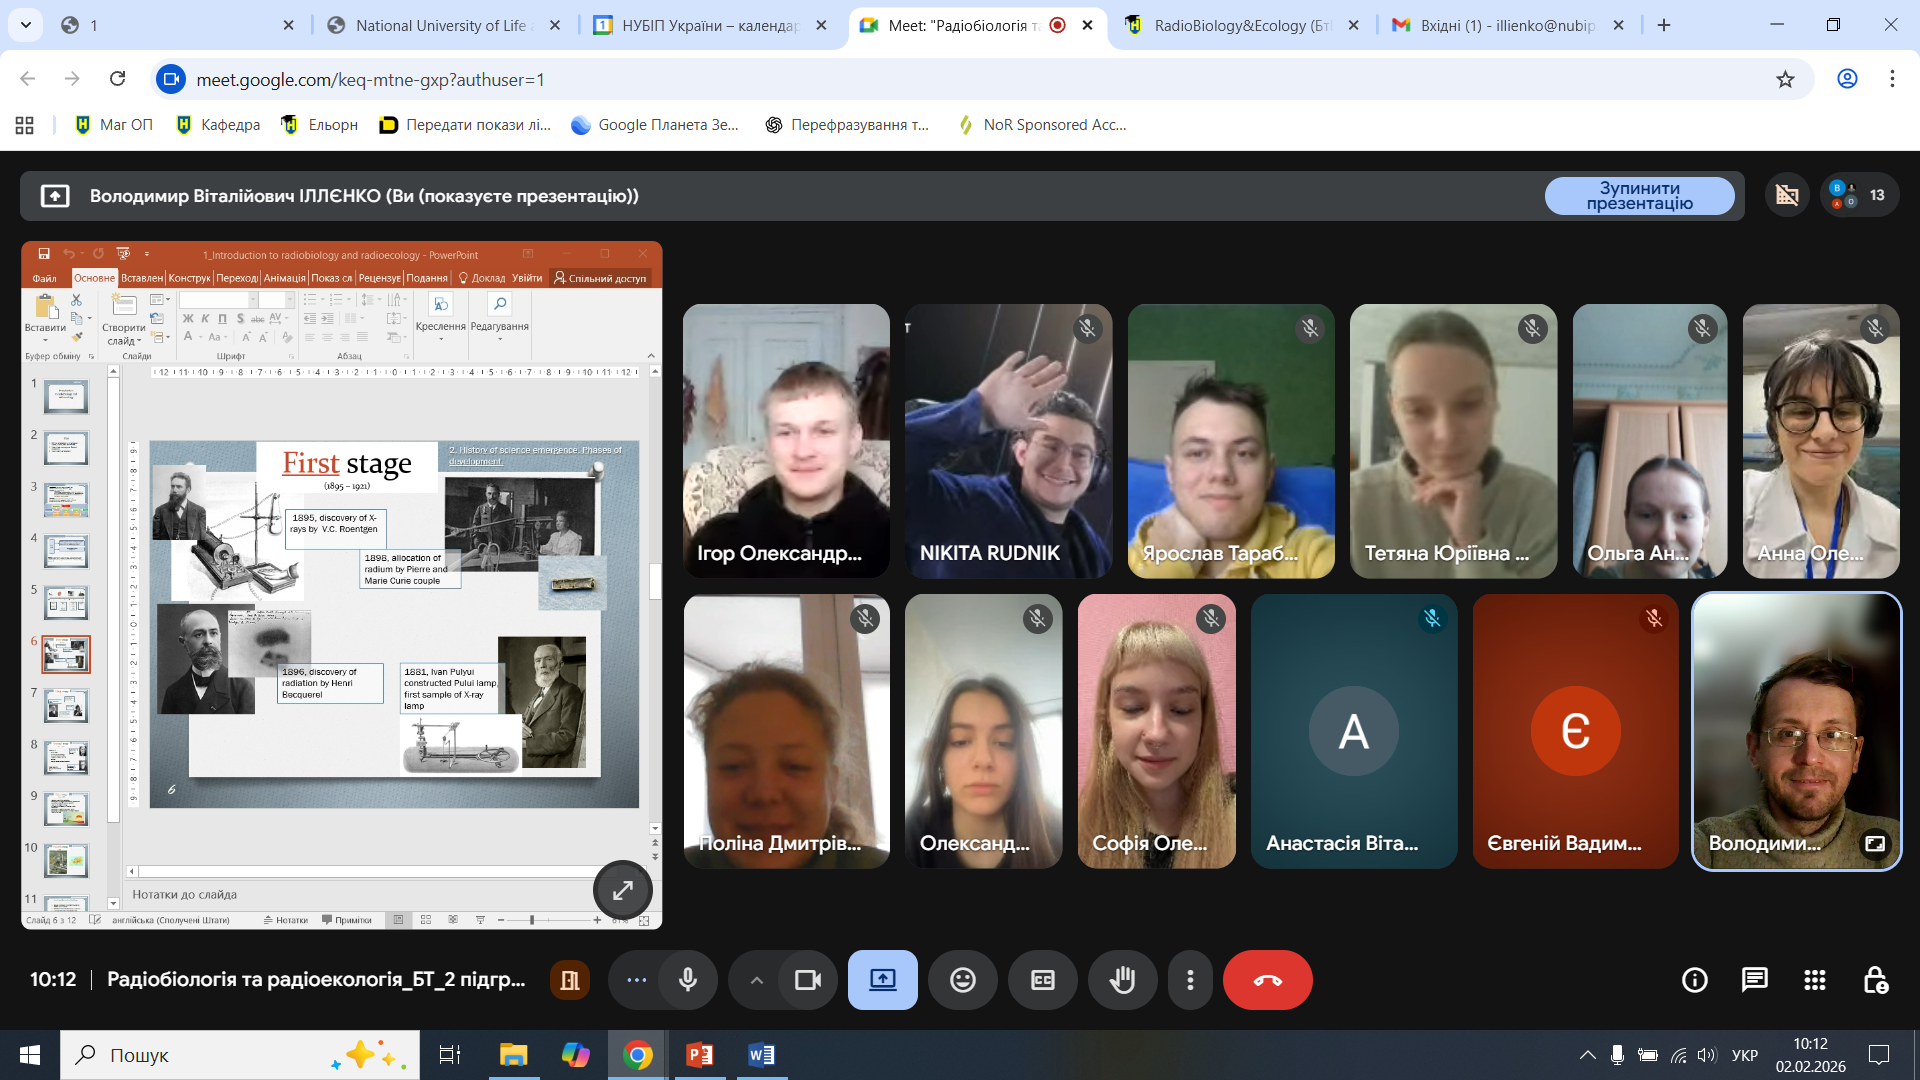
Task: Raise hand in the meeting
Action: tap(1122, 980)
